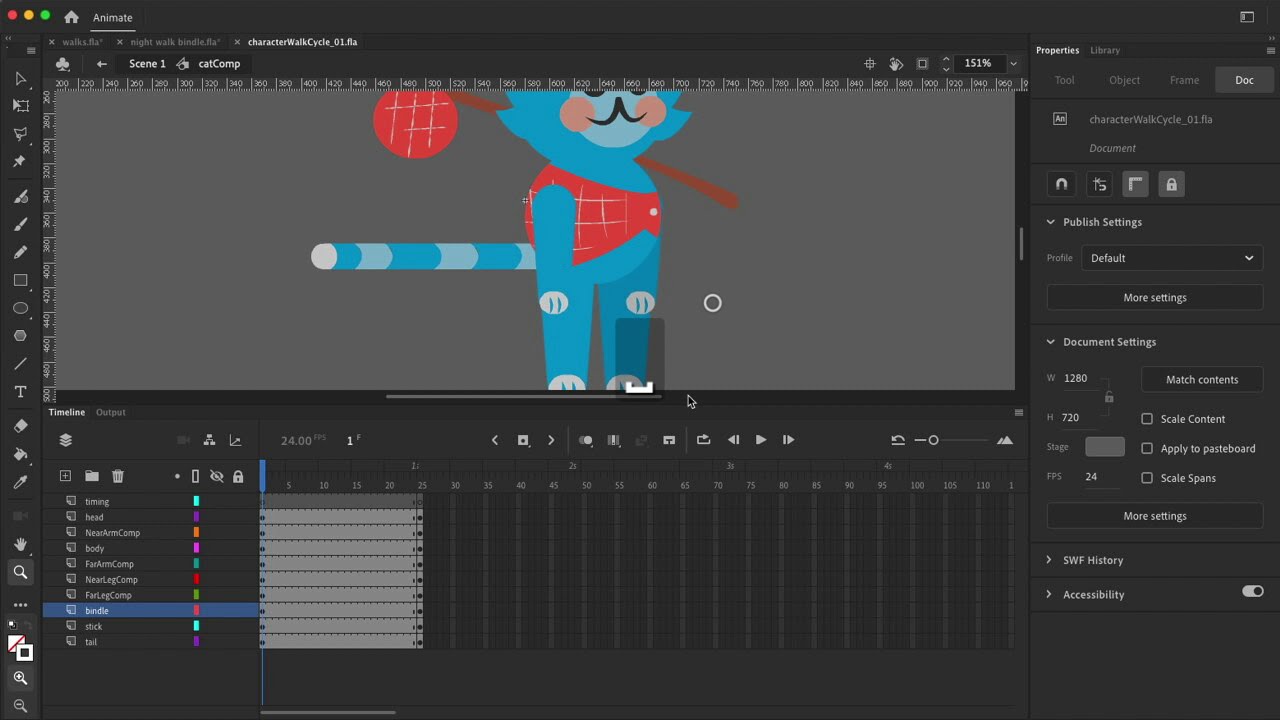Select the Text tool

[20, 392]
